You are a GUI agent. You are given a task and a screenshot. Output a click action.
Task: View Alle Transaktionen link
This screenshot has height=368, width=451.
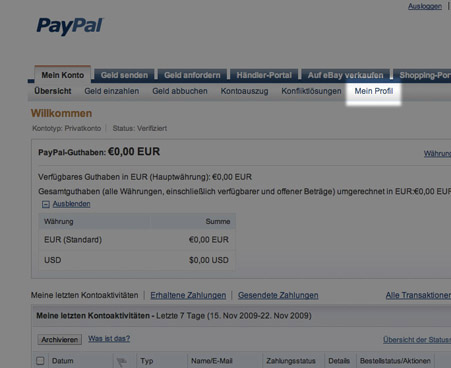(x=418, y=295)
